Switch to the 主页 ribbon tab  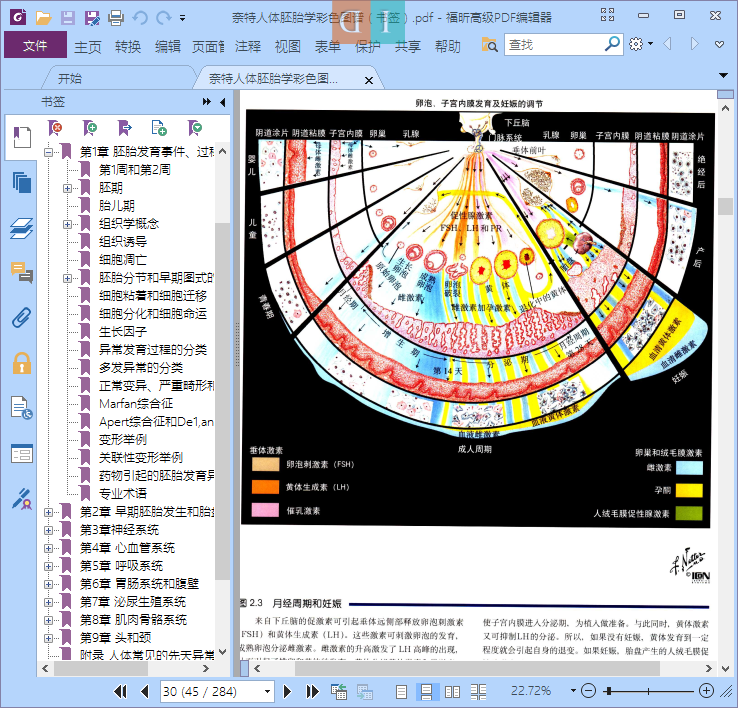88,47
